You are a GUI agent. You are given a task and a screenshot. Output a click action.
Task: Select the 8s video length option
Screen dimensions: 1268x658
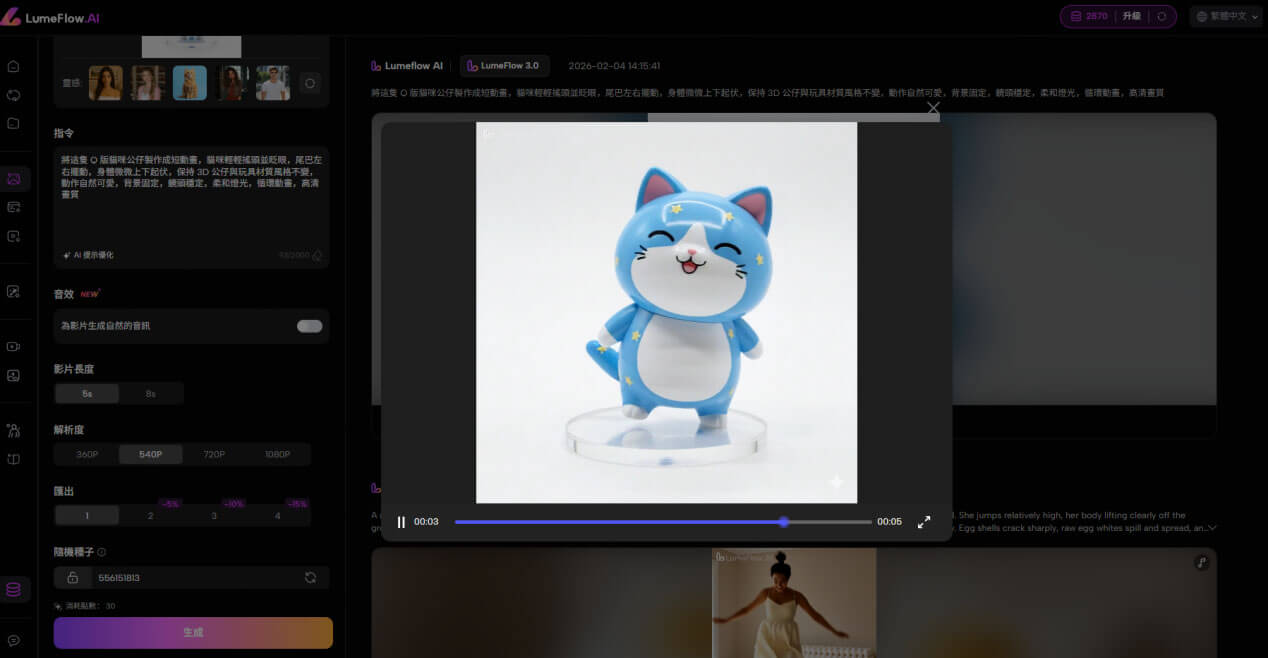click(x=150, y=394)
